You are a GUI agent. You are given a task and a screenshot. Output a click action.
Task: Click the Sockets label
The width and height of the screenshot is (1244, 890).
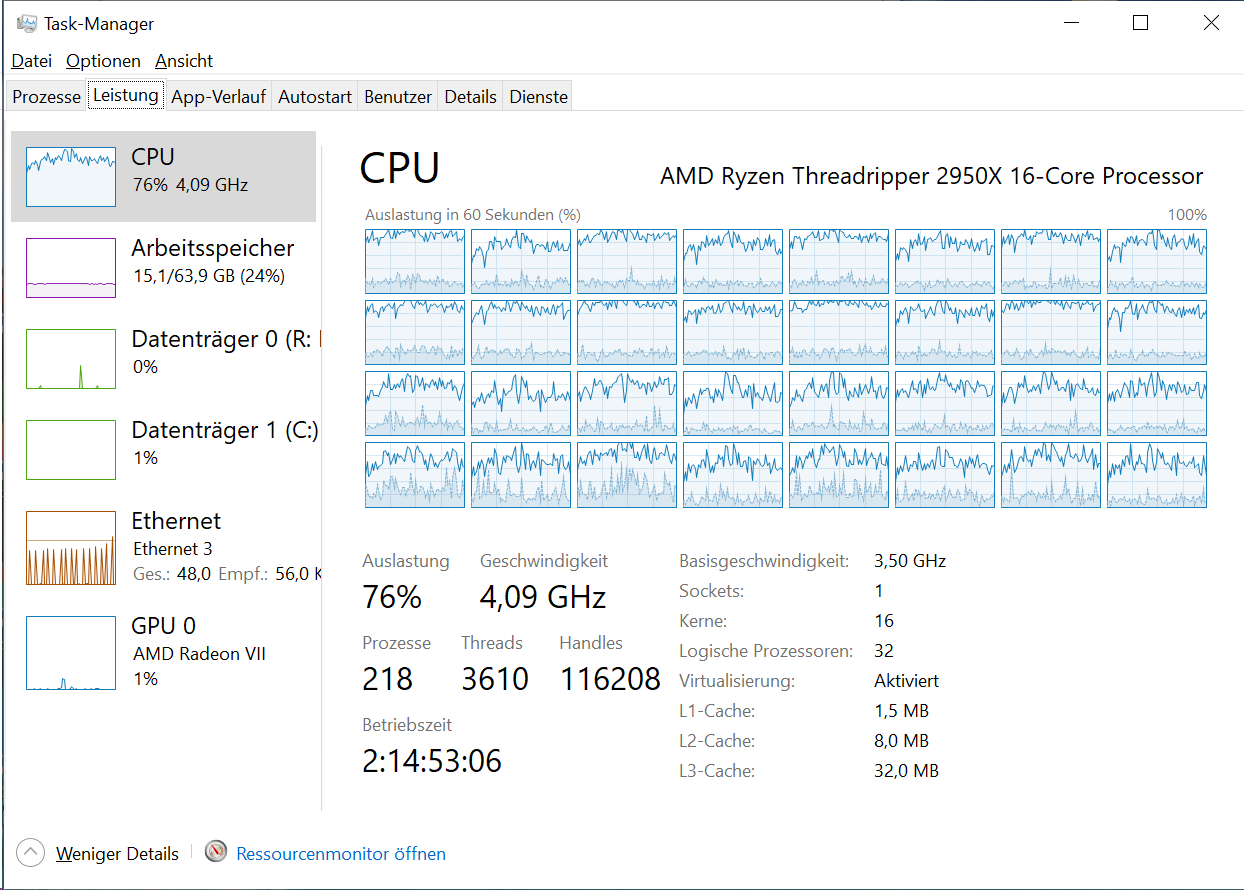click(x=711, y=591)
